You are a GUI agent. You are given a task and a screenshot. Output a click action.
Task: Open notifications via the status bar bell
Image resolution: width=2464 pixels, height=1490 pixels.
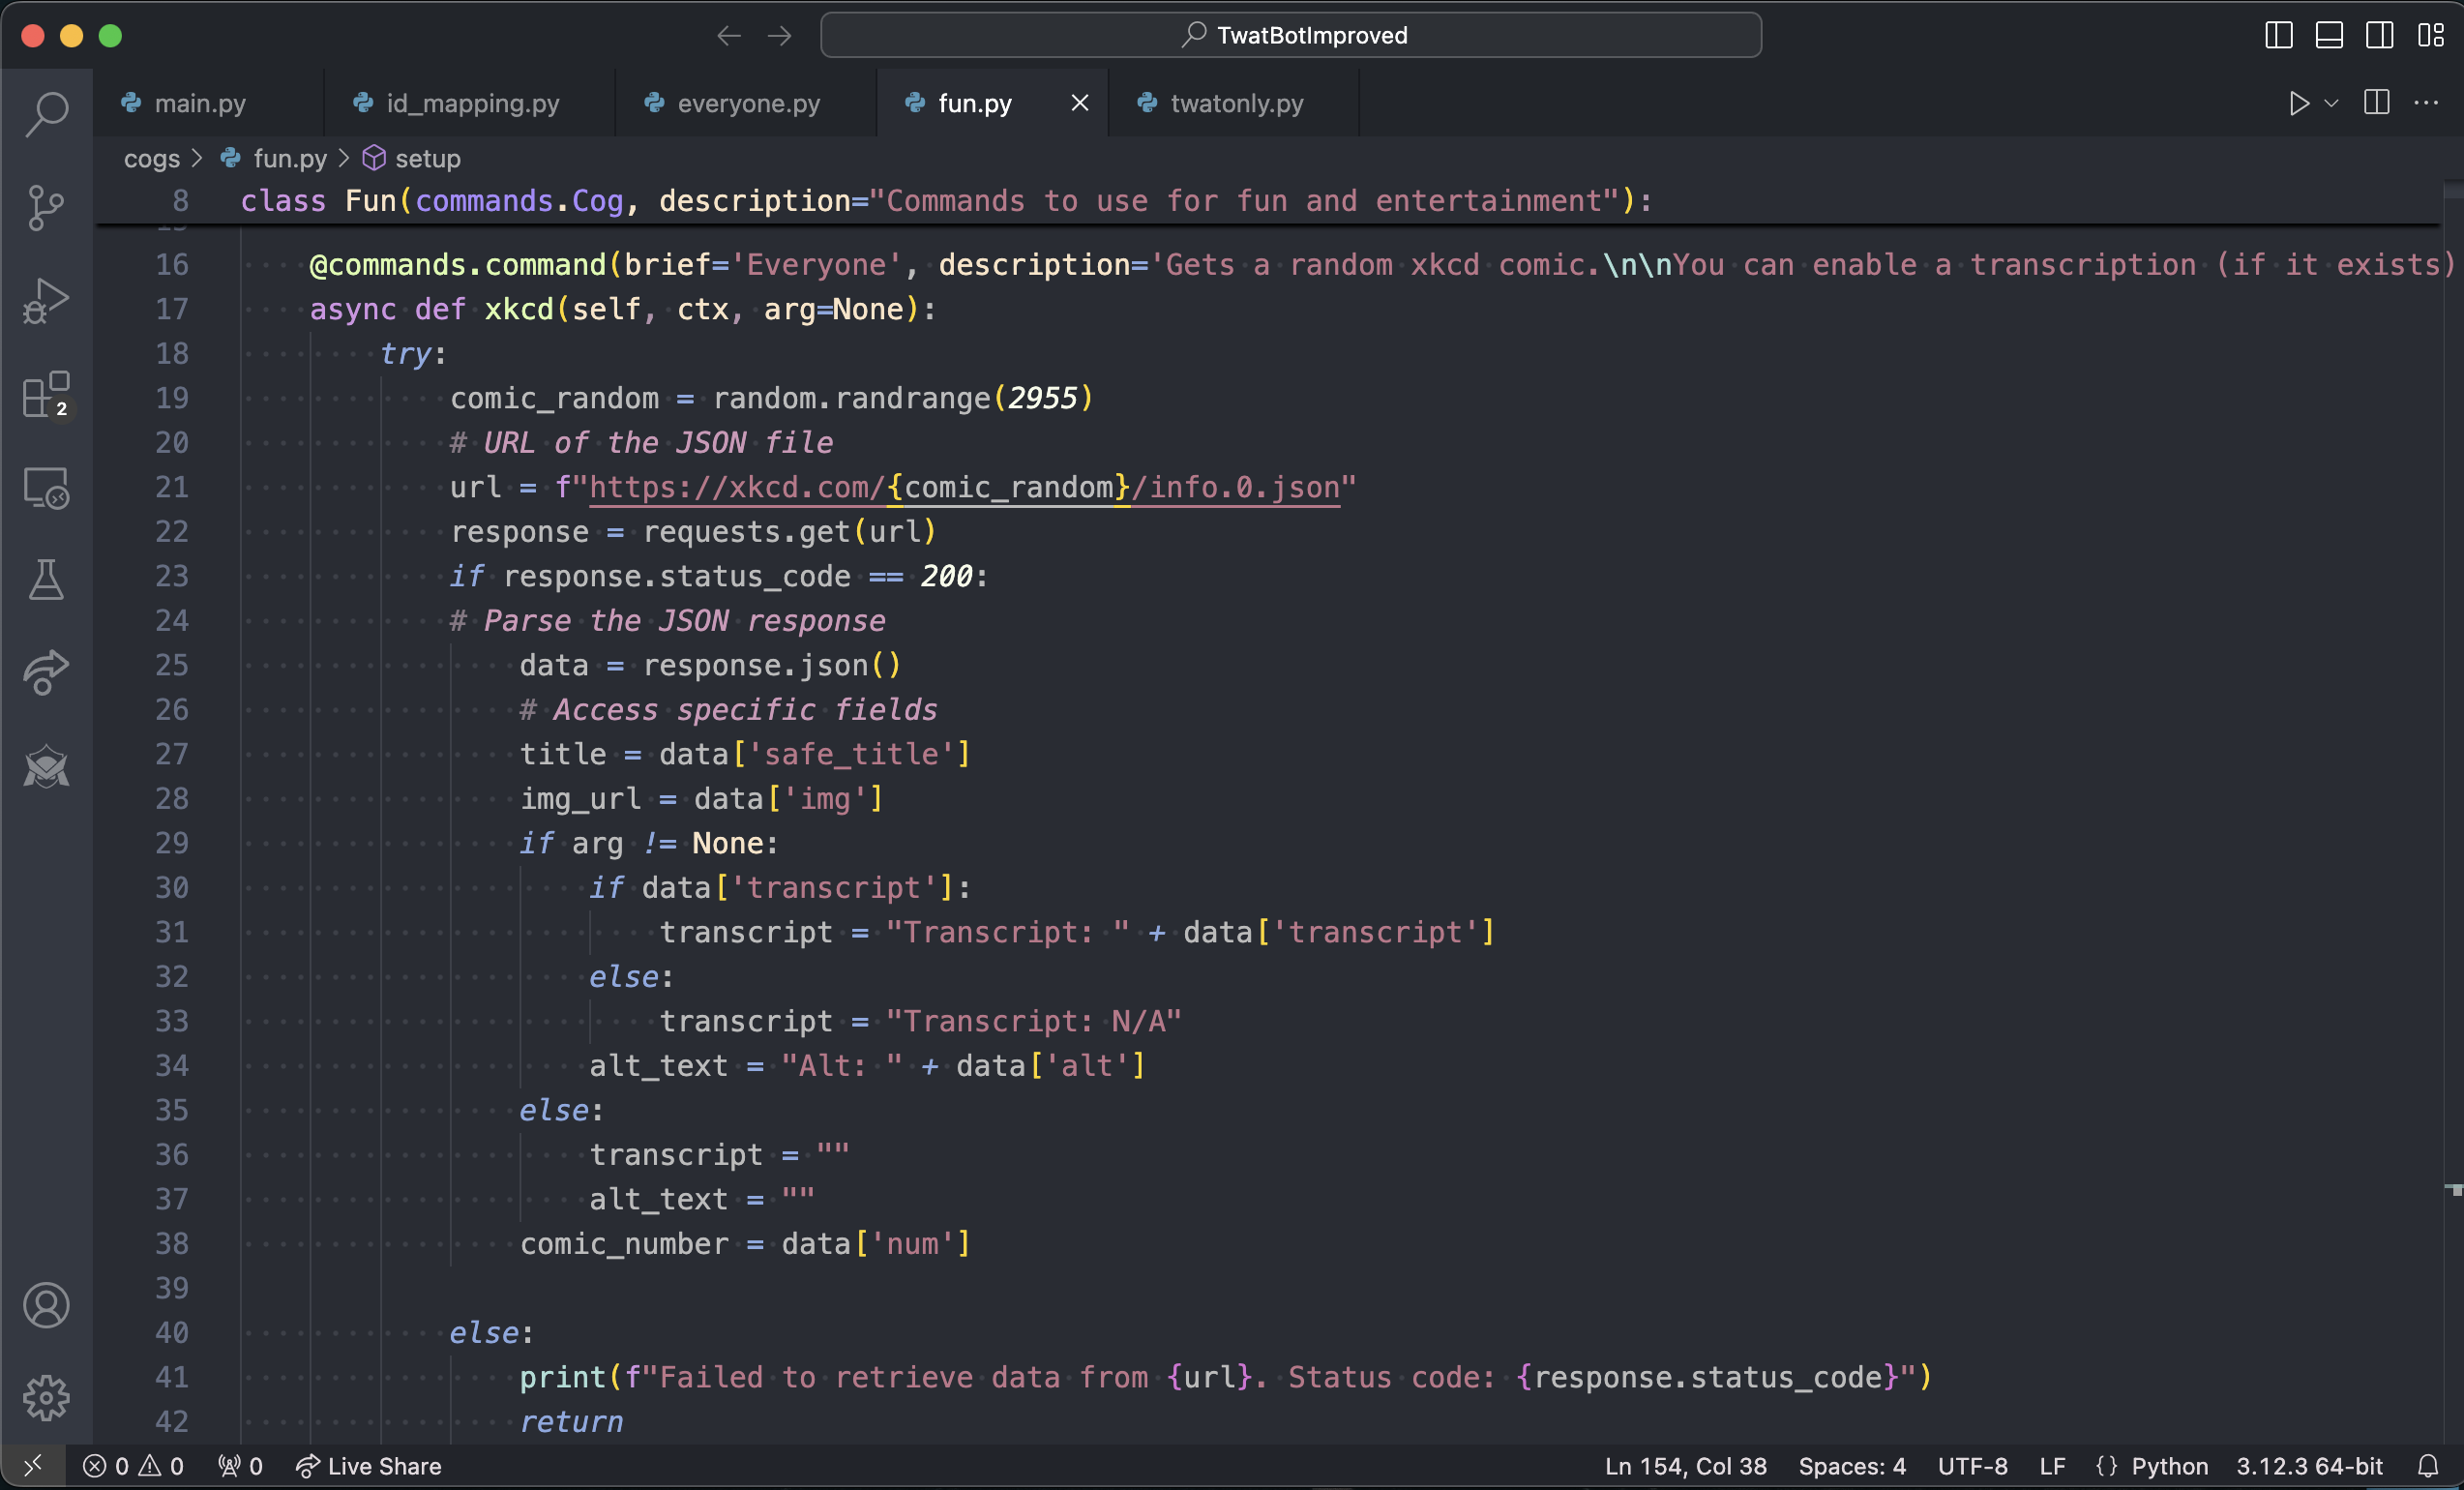pos(2430,1466)
